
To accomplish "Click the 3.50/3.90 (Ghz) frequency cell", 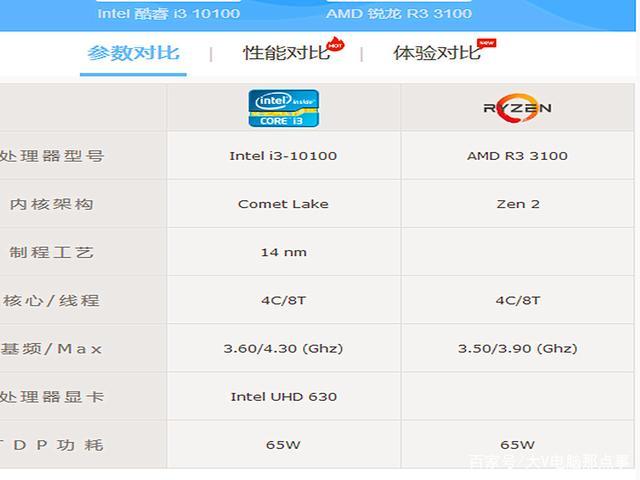I will 518,349.
